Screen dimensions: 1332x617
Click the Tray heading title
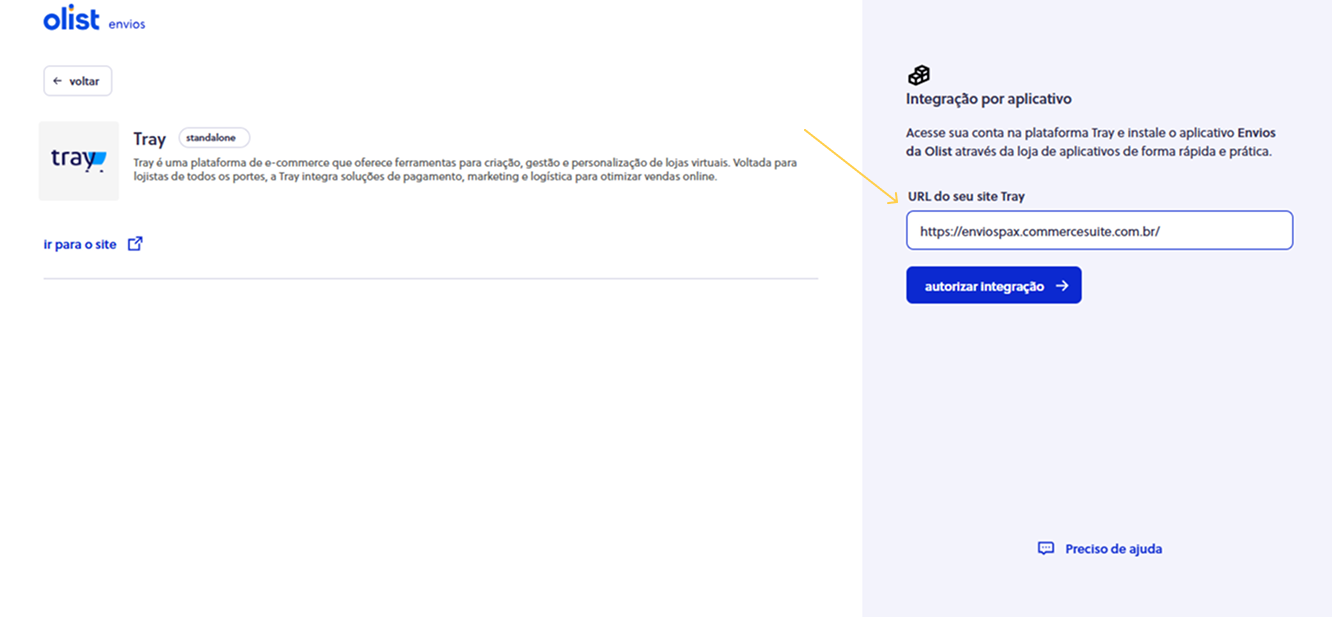(149, 139)
